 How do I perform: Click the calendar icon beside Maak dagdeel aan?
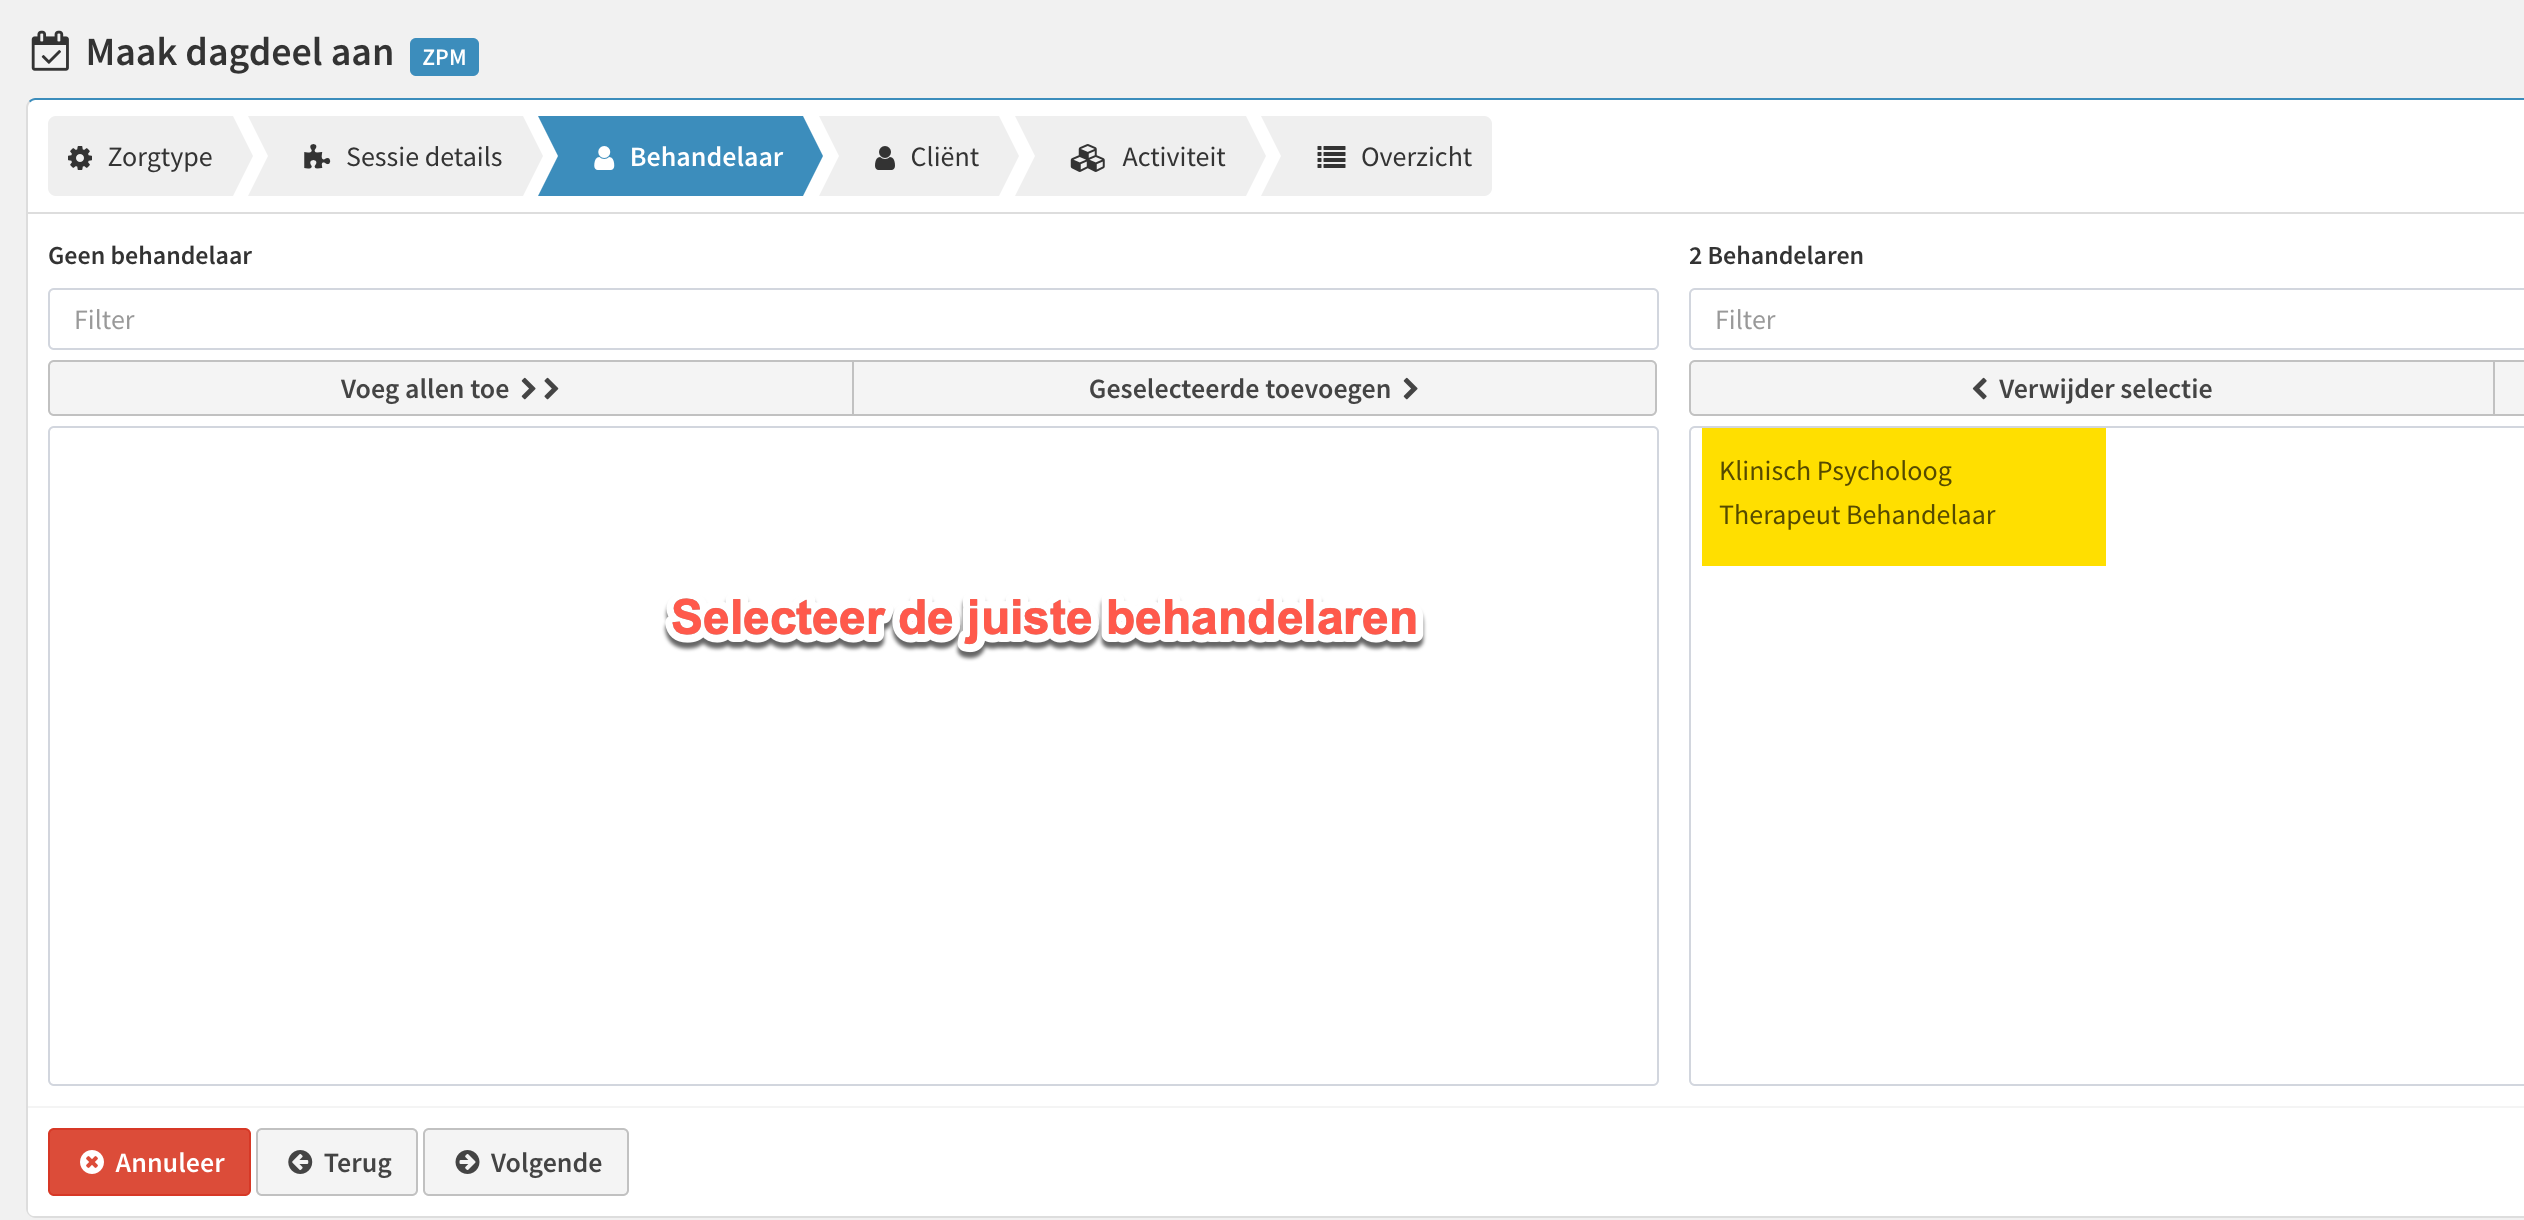[x=50, y=52]
